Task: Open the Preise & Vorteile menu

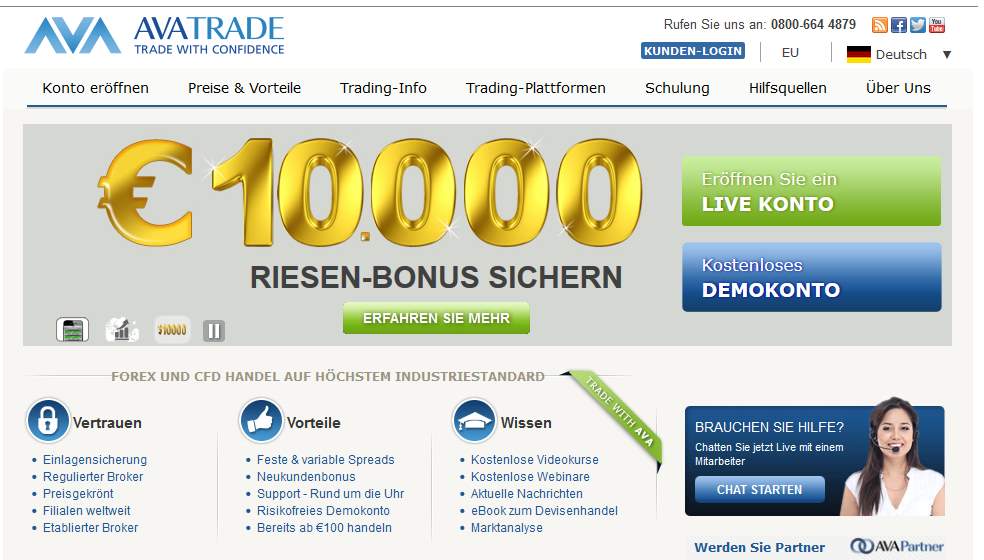Action: pos(244,88)
